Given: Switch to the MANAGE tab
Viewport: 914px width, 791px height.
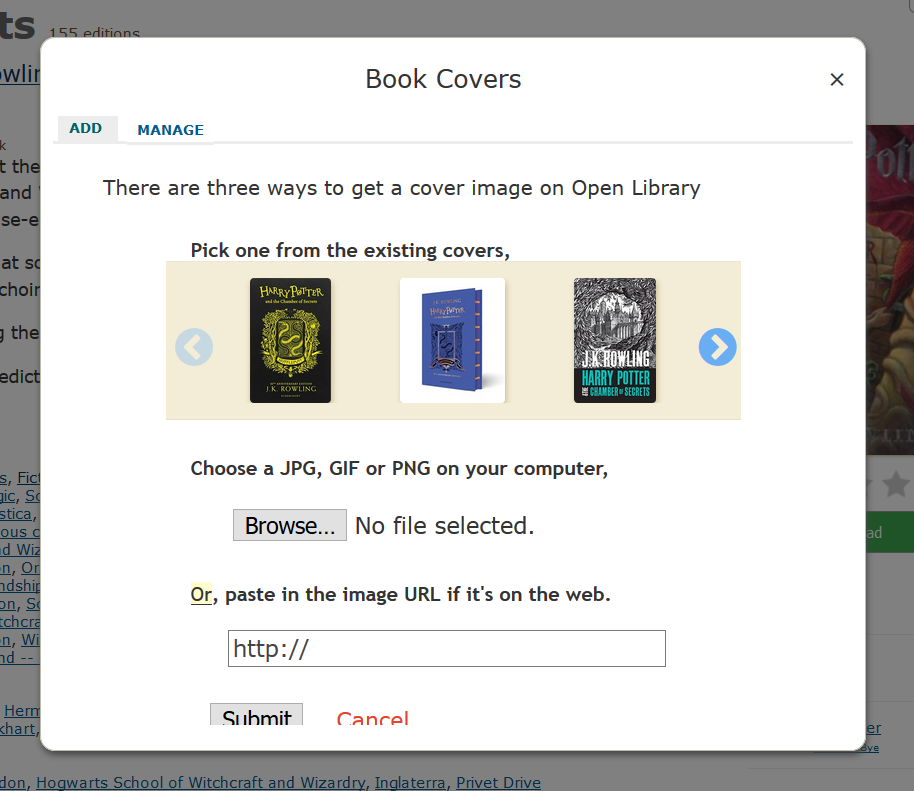Looking at the screenshot, I should (170, 130).
